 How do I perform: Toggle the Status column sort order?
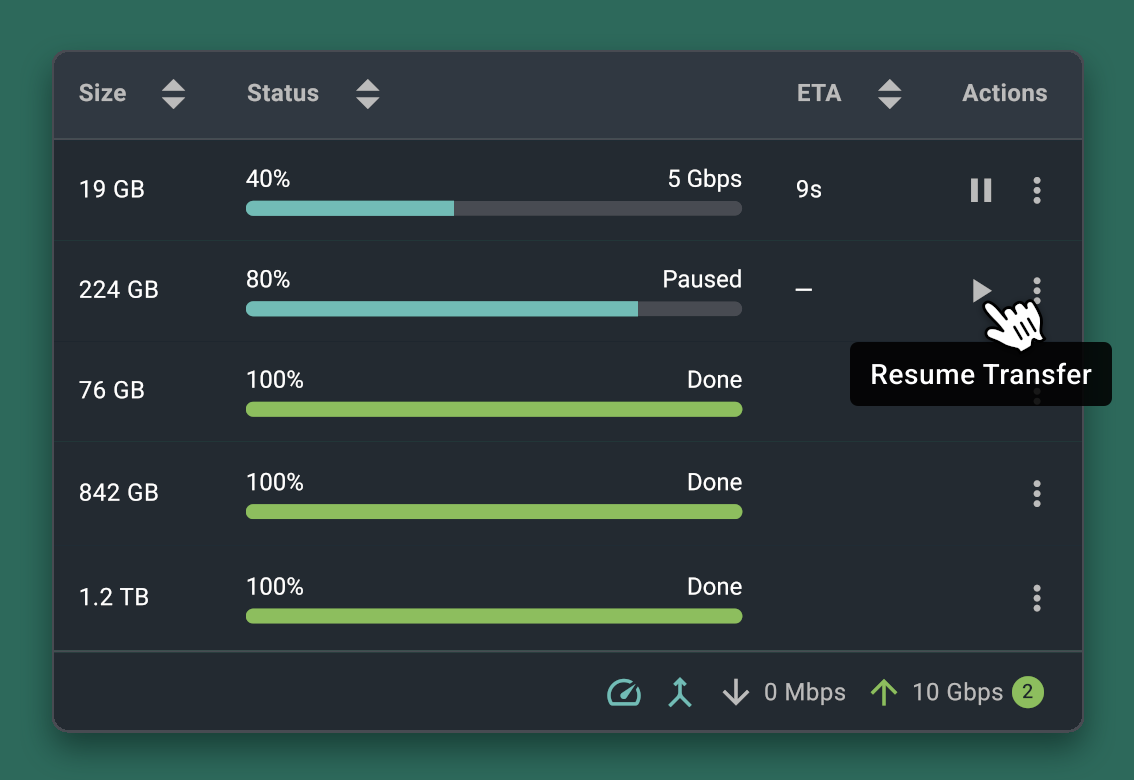368,93
